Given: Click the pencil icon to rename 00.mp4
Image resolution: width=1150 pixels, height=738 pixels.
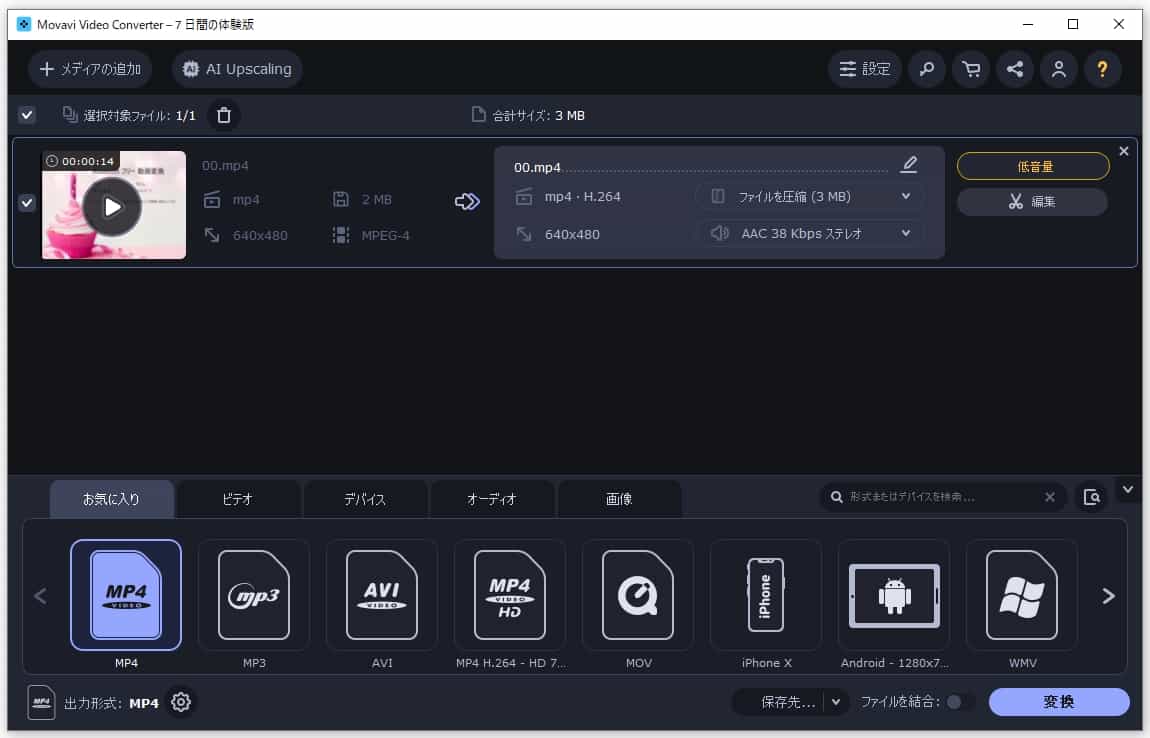Looking at the screenshot, I should click(909, 164).
